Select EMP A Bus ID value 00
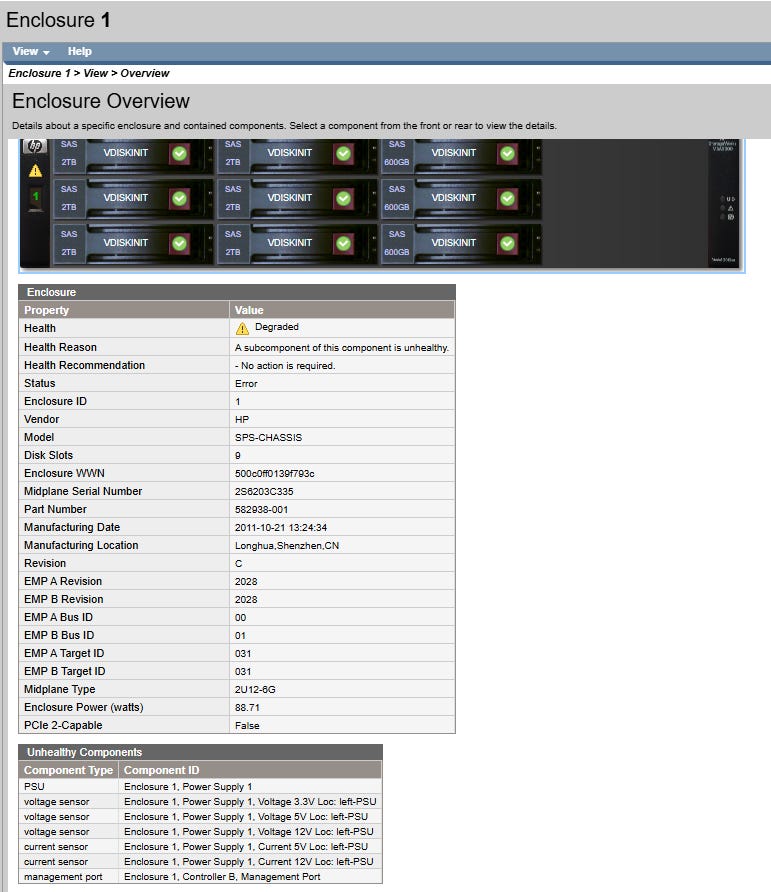This screenshot has width=771, height=892. pos(240,618)
